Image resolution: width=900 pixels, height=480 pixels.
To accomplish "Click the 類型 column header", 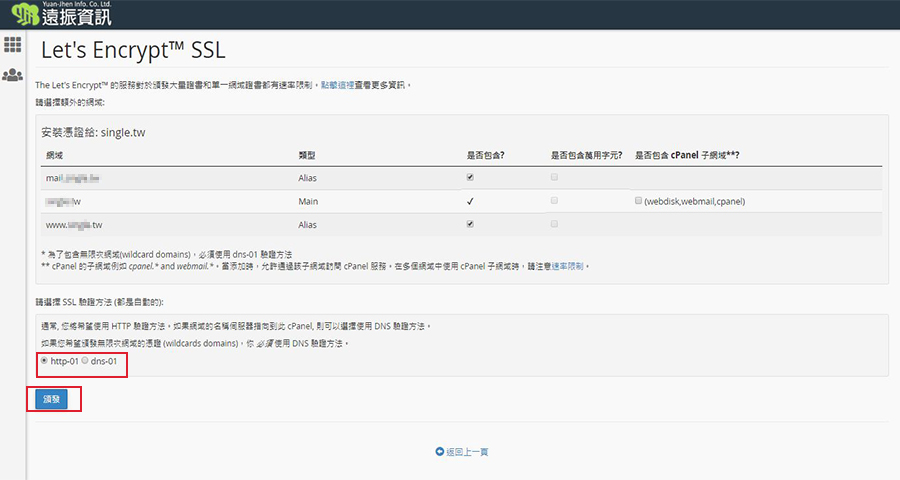I will click(x=307, y=155).
